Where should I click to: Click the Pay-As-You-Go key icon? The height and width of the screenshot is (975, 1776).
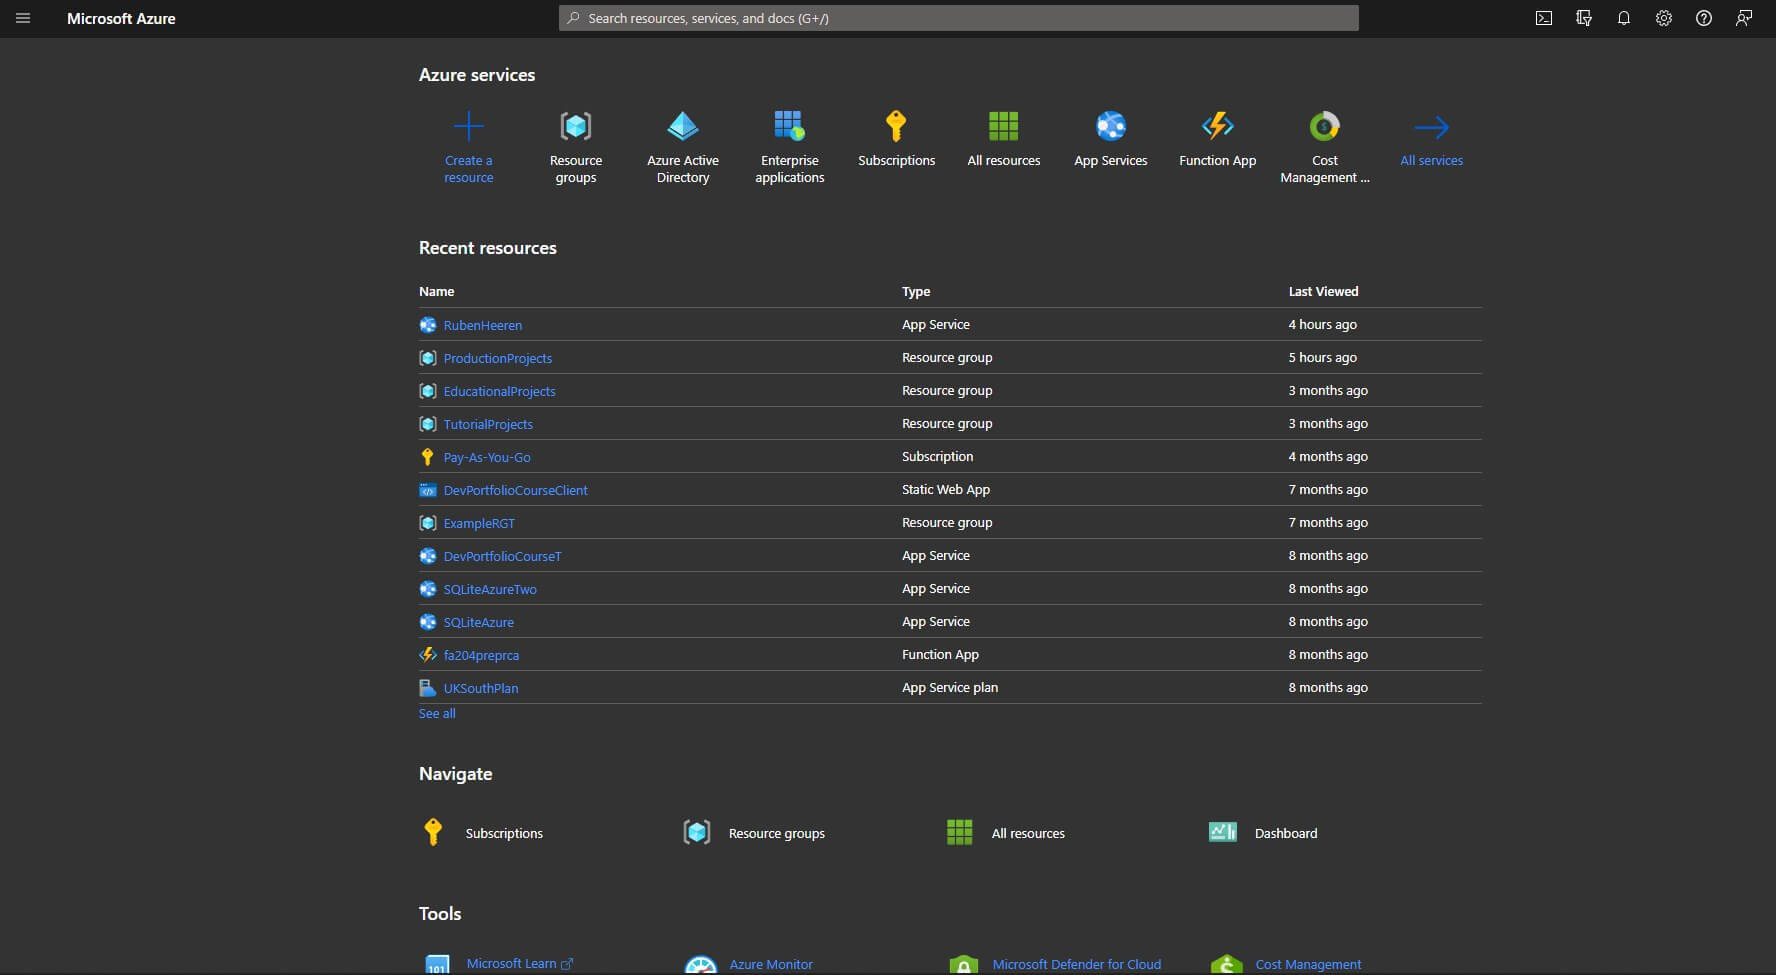[x=428, y=457]
